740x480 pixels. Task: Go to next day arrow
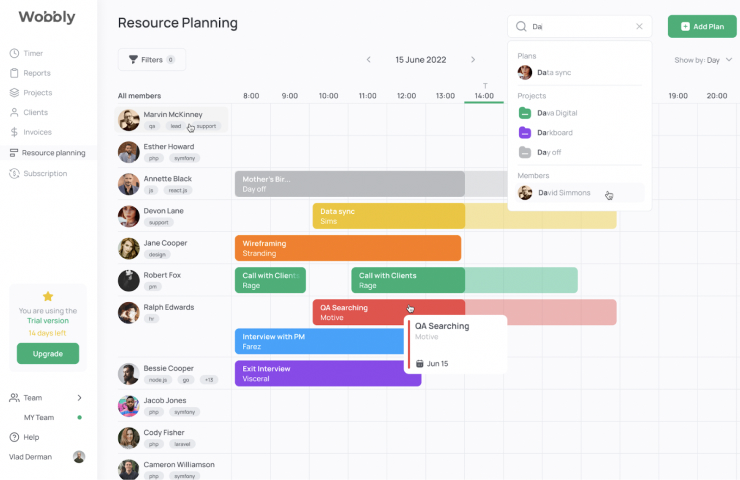pos(473,60)
